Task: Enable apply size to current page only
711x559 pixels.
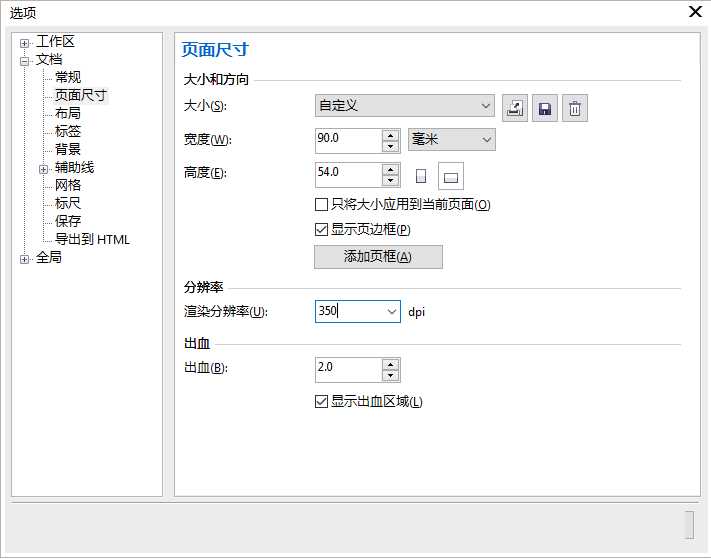Action: [x=322, y=205]
